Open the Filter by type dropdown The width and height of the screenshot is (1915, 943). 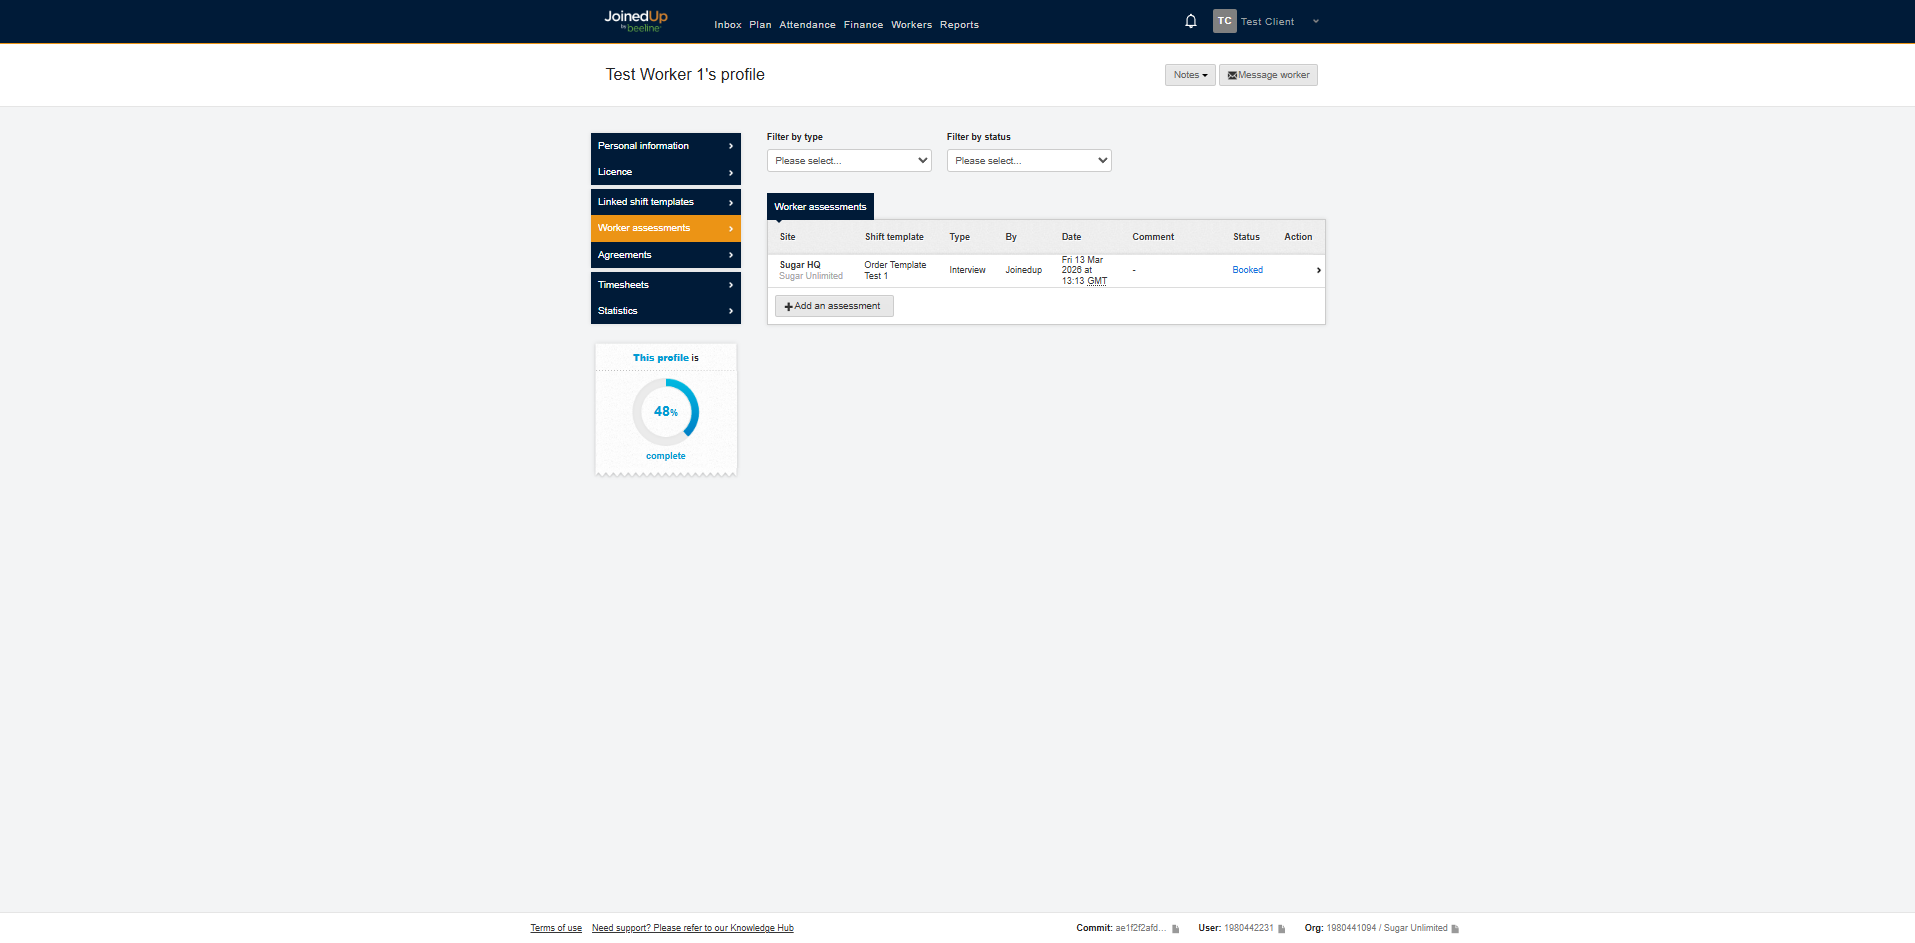848,161
